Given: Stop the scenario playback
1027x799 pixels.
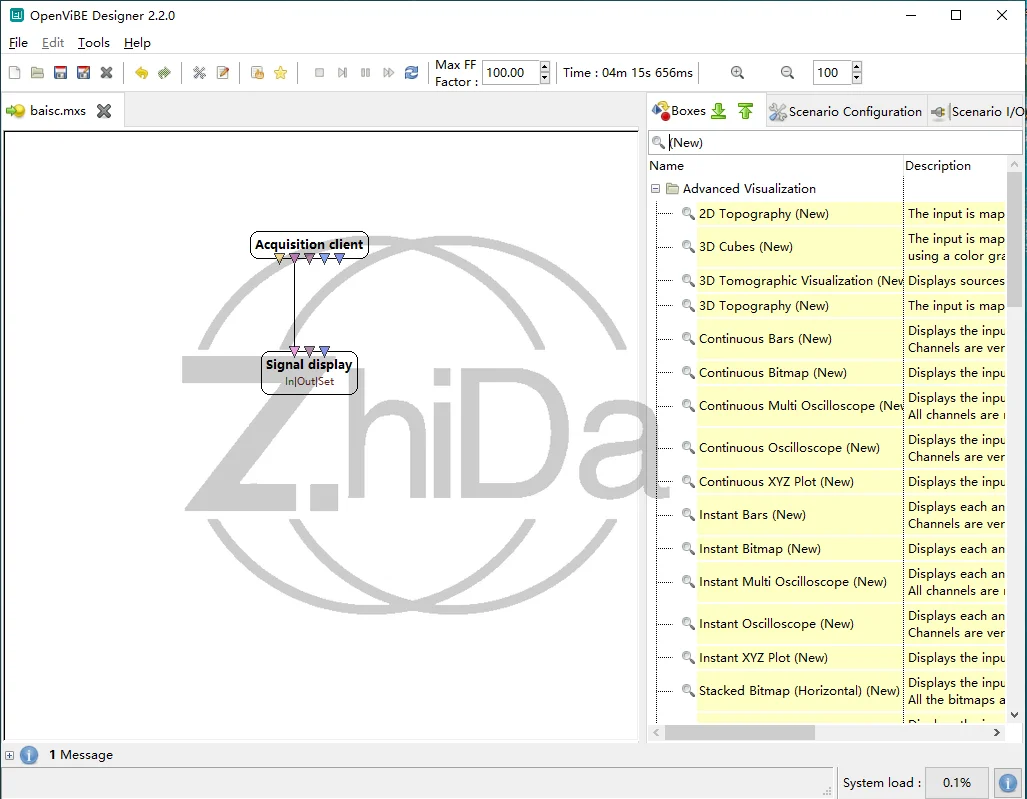Looking at the screenshot, I should (x=319, y=73).
